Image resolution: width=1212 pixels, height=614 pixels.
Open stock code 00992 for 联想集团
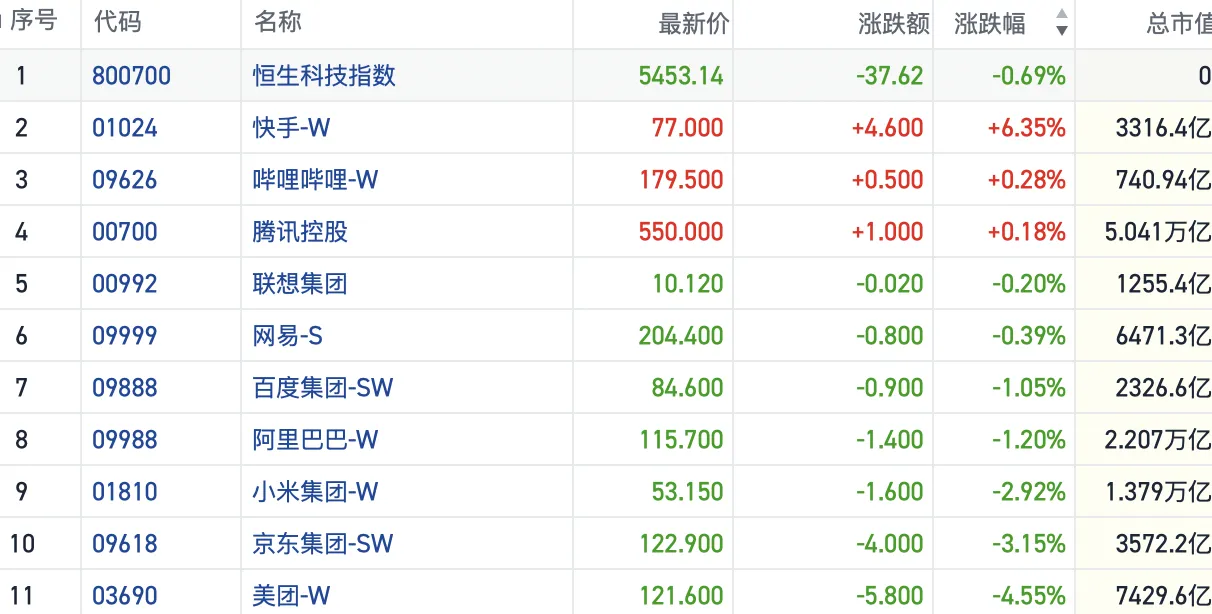click(x=125, y=284)
